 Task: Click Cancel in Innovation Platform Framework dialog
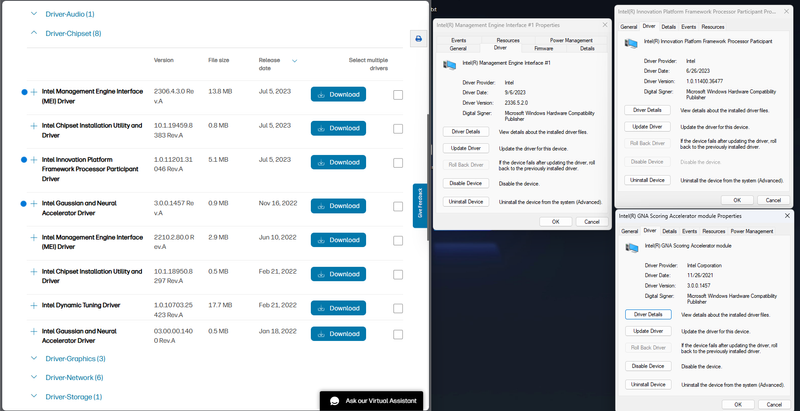773,200
